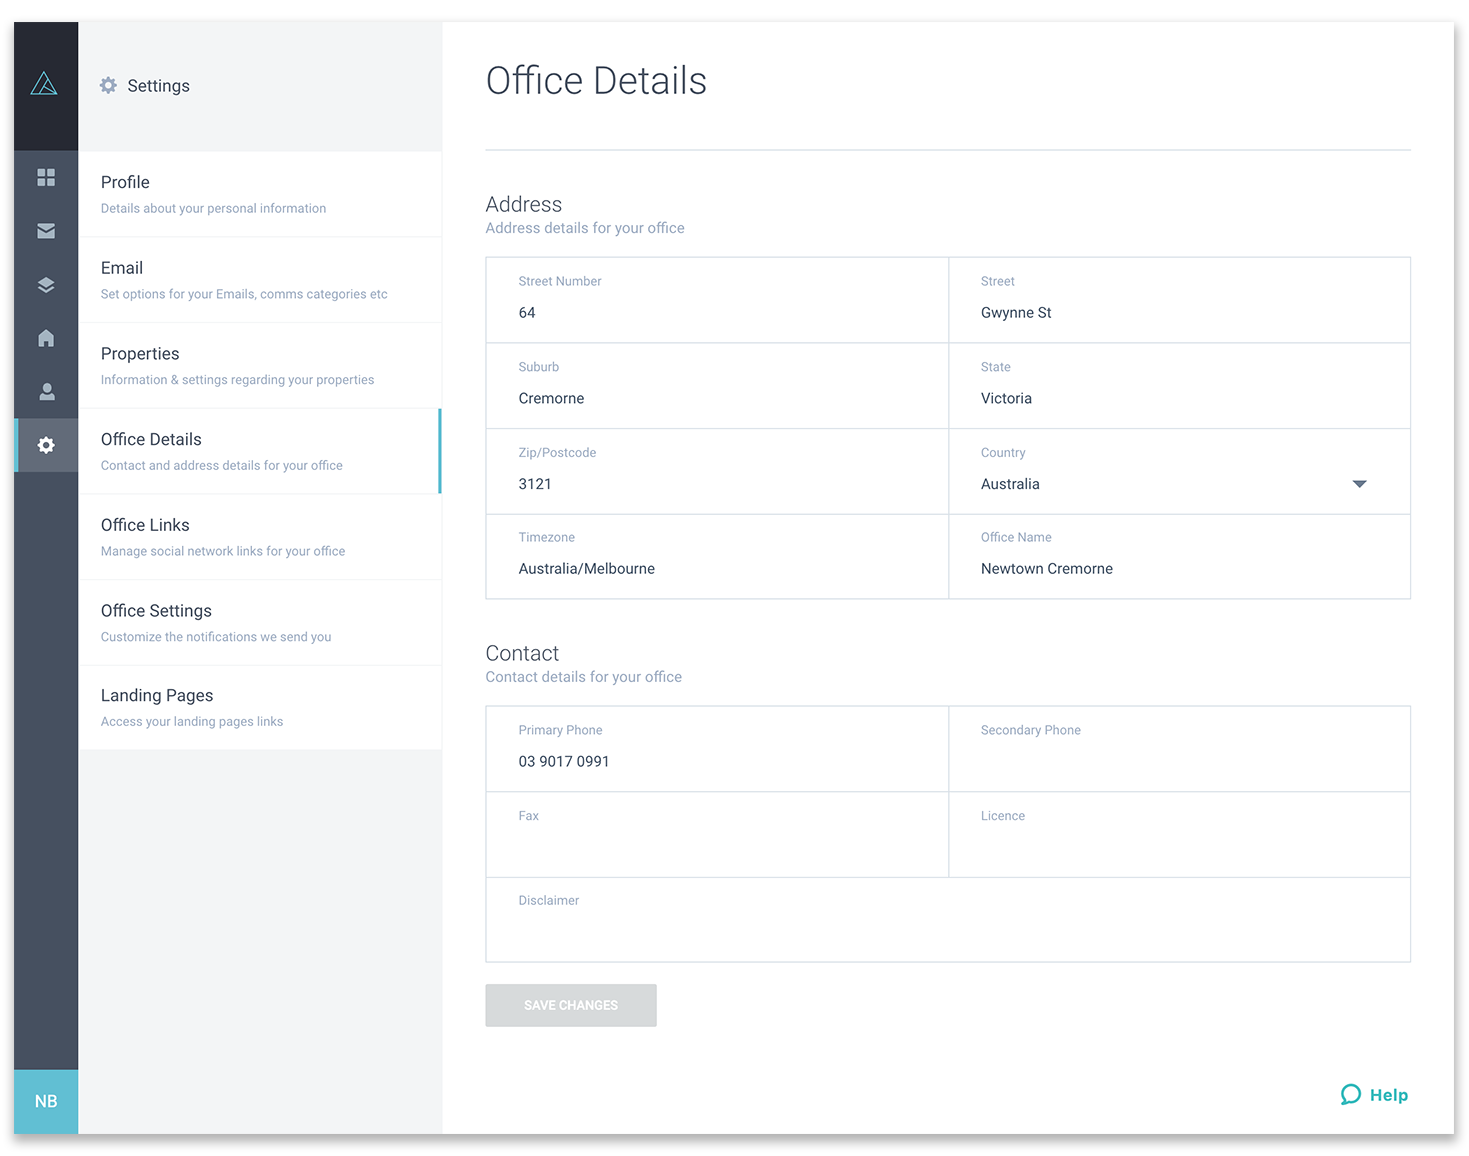Click the Settings panel title text
Viewport: 1469px width, 1156px height.
point(159,86)
